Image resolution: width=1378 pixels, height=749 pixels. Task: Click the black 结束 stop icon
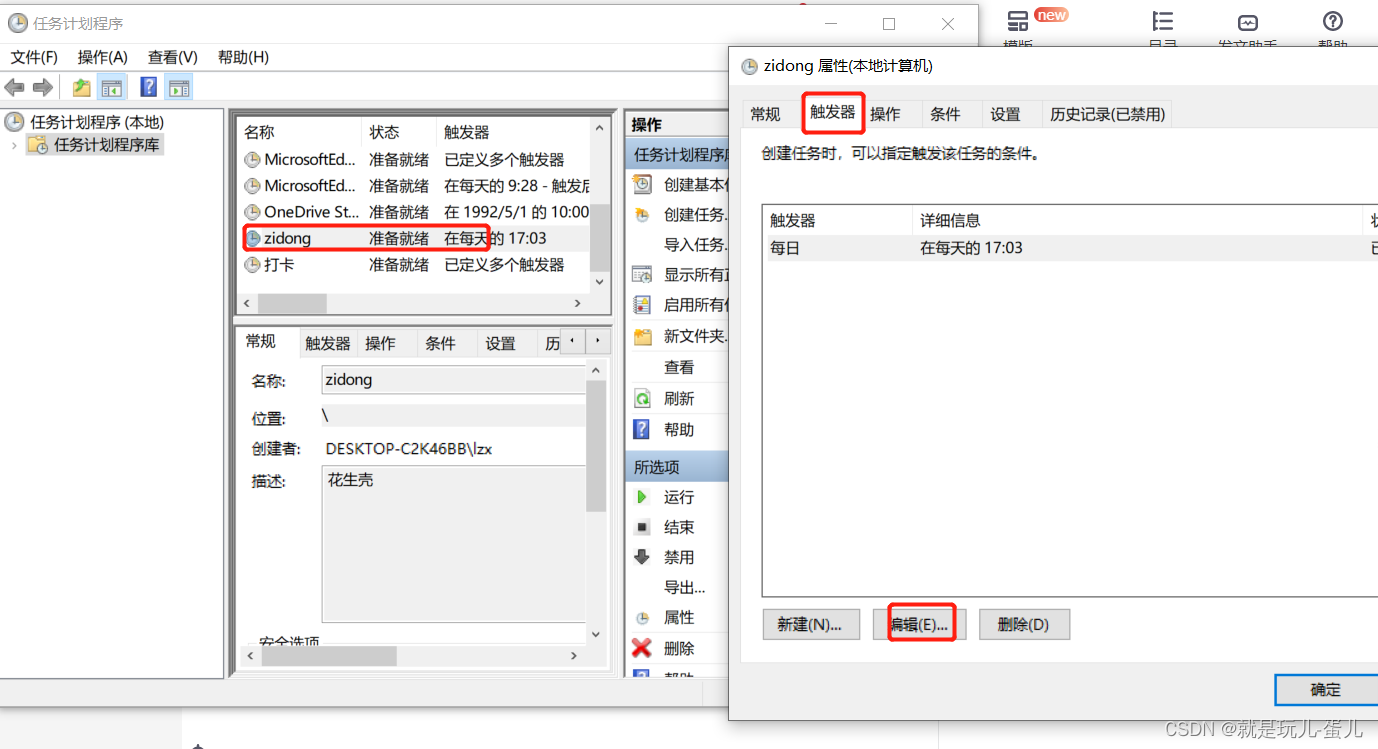click(643, 527)
